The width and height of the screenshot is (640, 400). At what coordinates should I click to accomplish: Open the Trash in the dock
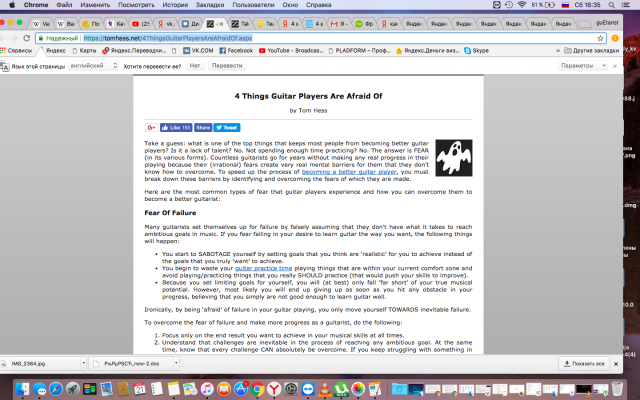pyautogui.click(x=618, y=389)
